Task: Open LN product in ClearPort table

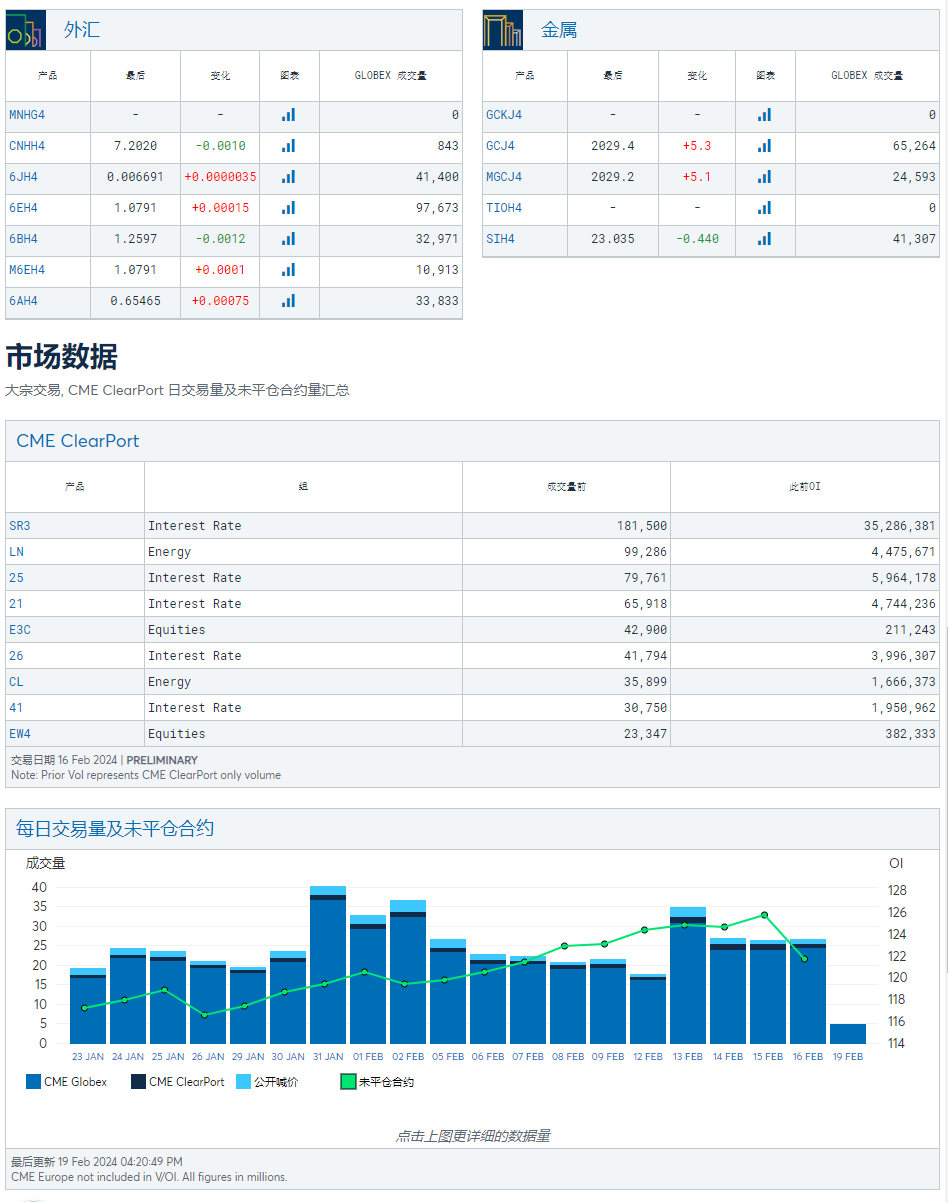Action: [16, 552]
